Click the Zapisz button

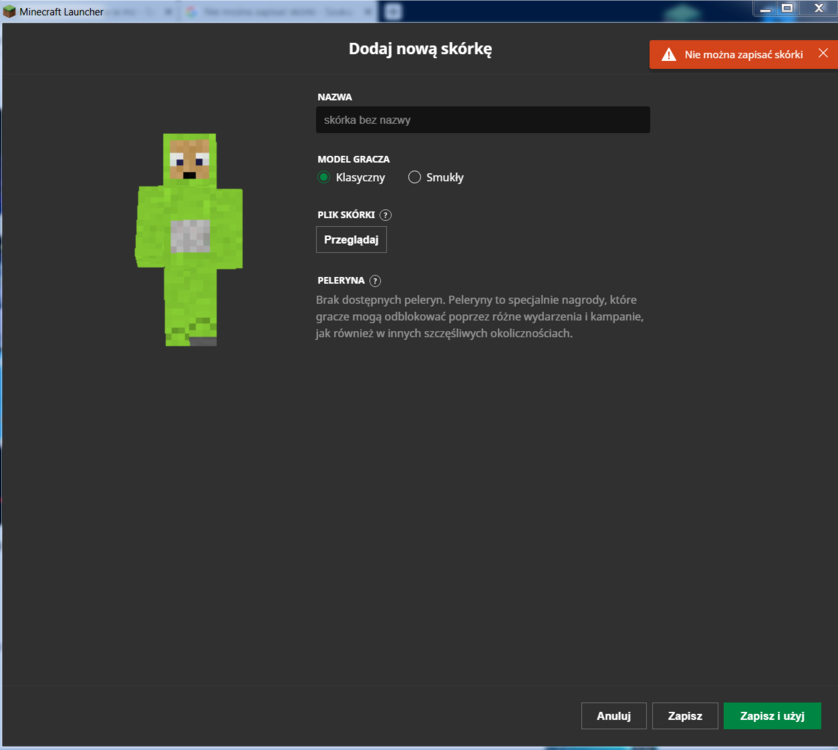coord(685,716)
